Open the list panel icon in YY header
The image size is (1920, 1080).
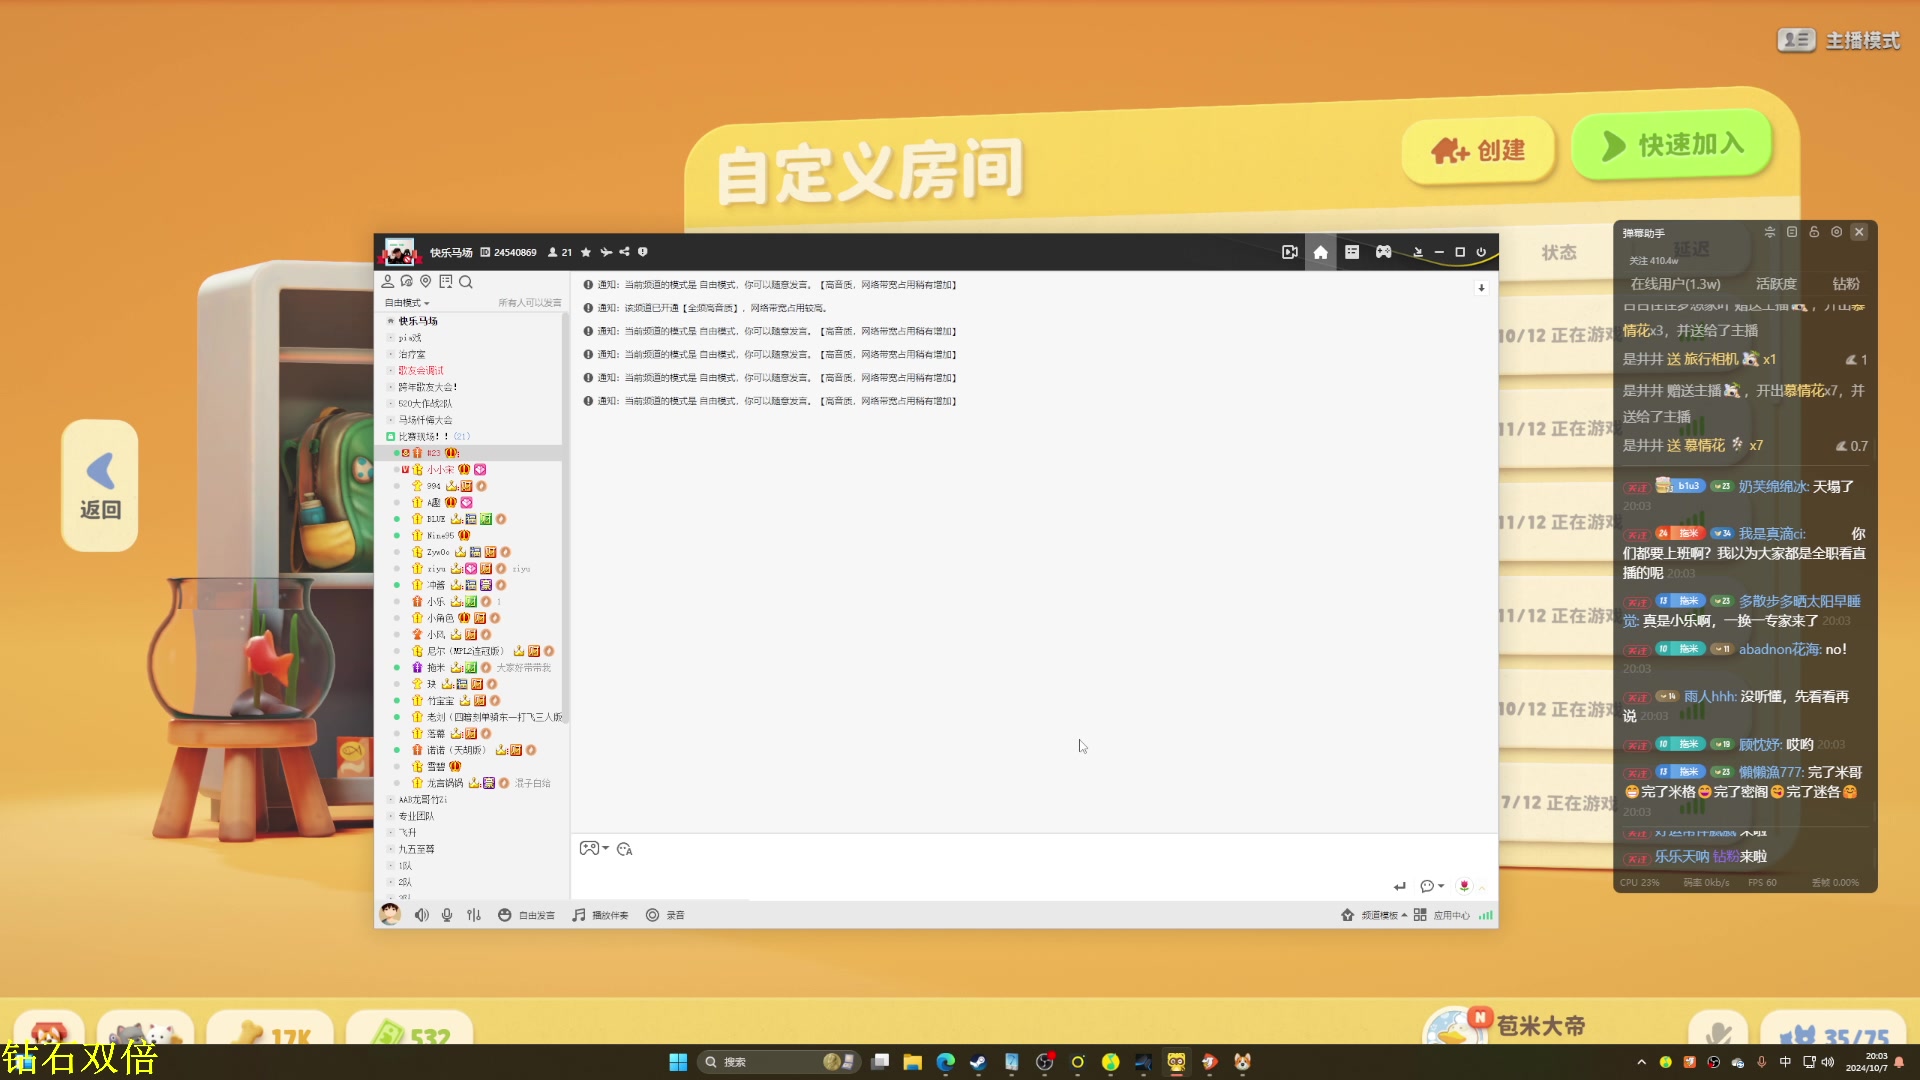point(1352,252)
